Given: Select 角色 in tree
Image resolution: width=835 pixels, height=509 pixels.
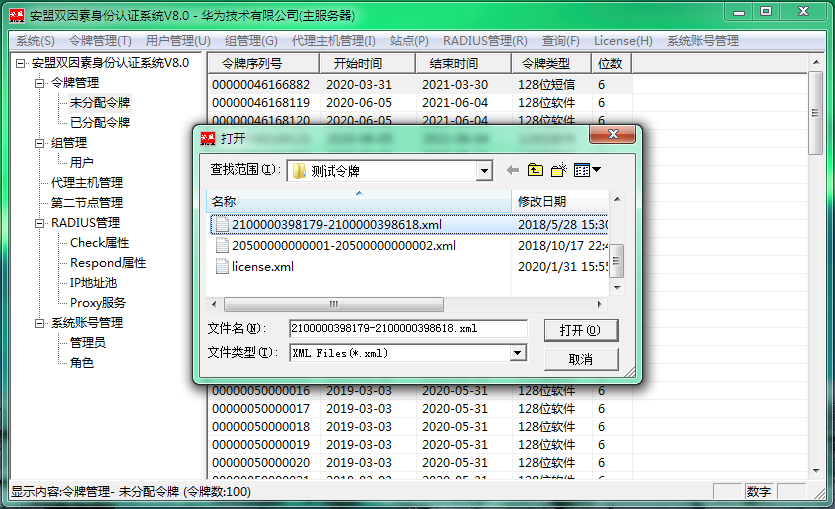Looking at the screenshot, I should pos(81,363).
